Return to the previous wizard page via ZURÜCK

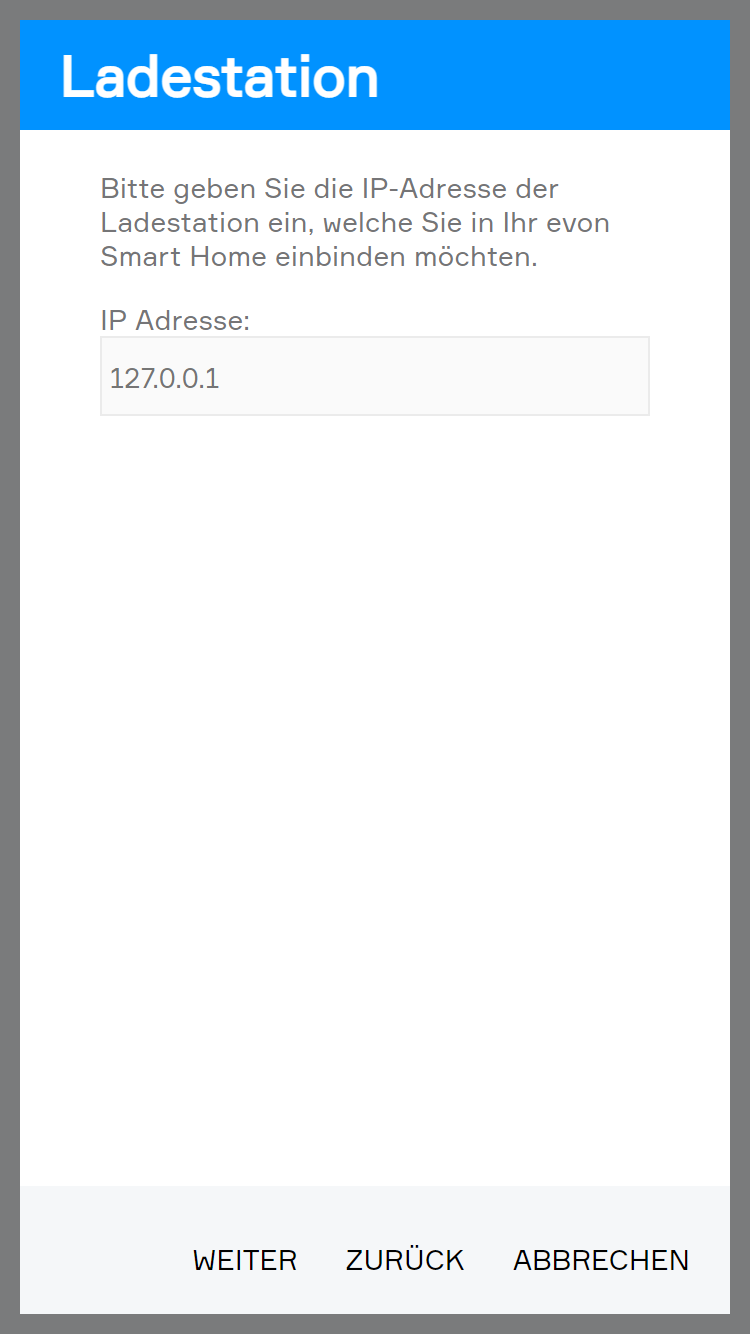405,1260
